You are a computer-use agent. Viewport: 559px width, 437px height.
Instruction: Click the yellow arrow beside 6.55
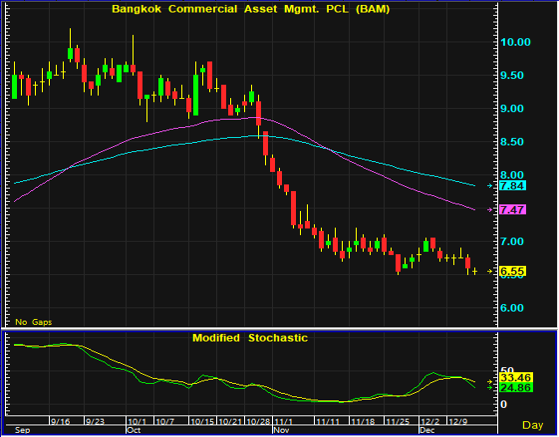pyautogui.click(x=489, y=272)
